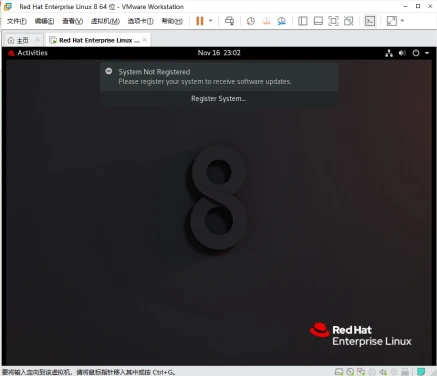
Task: Close the 主页 tab
Action: point(37,40)
